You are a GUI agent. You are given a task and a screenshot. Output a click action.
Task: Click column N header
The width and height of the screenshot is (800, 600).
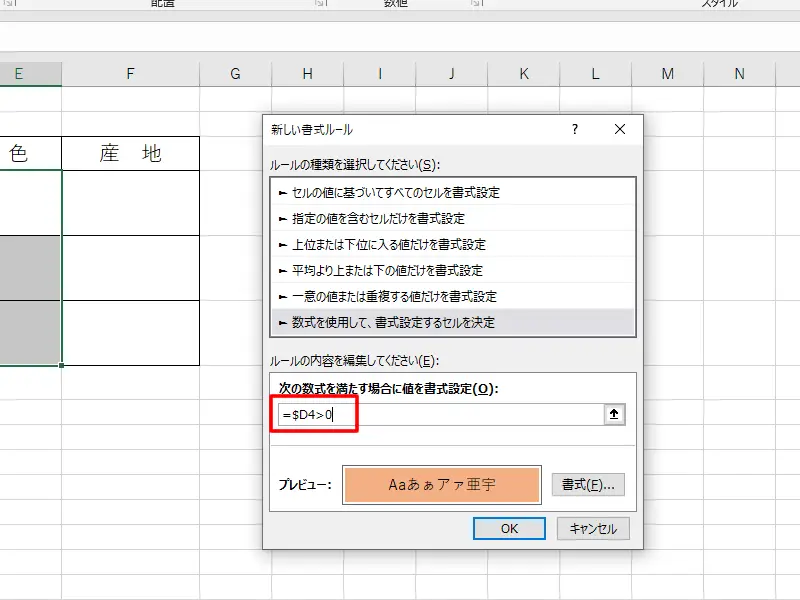tap(739, 74)
